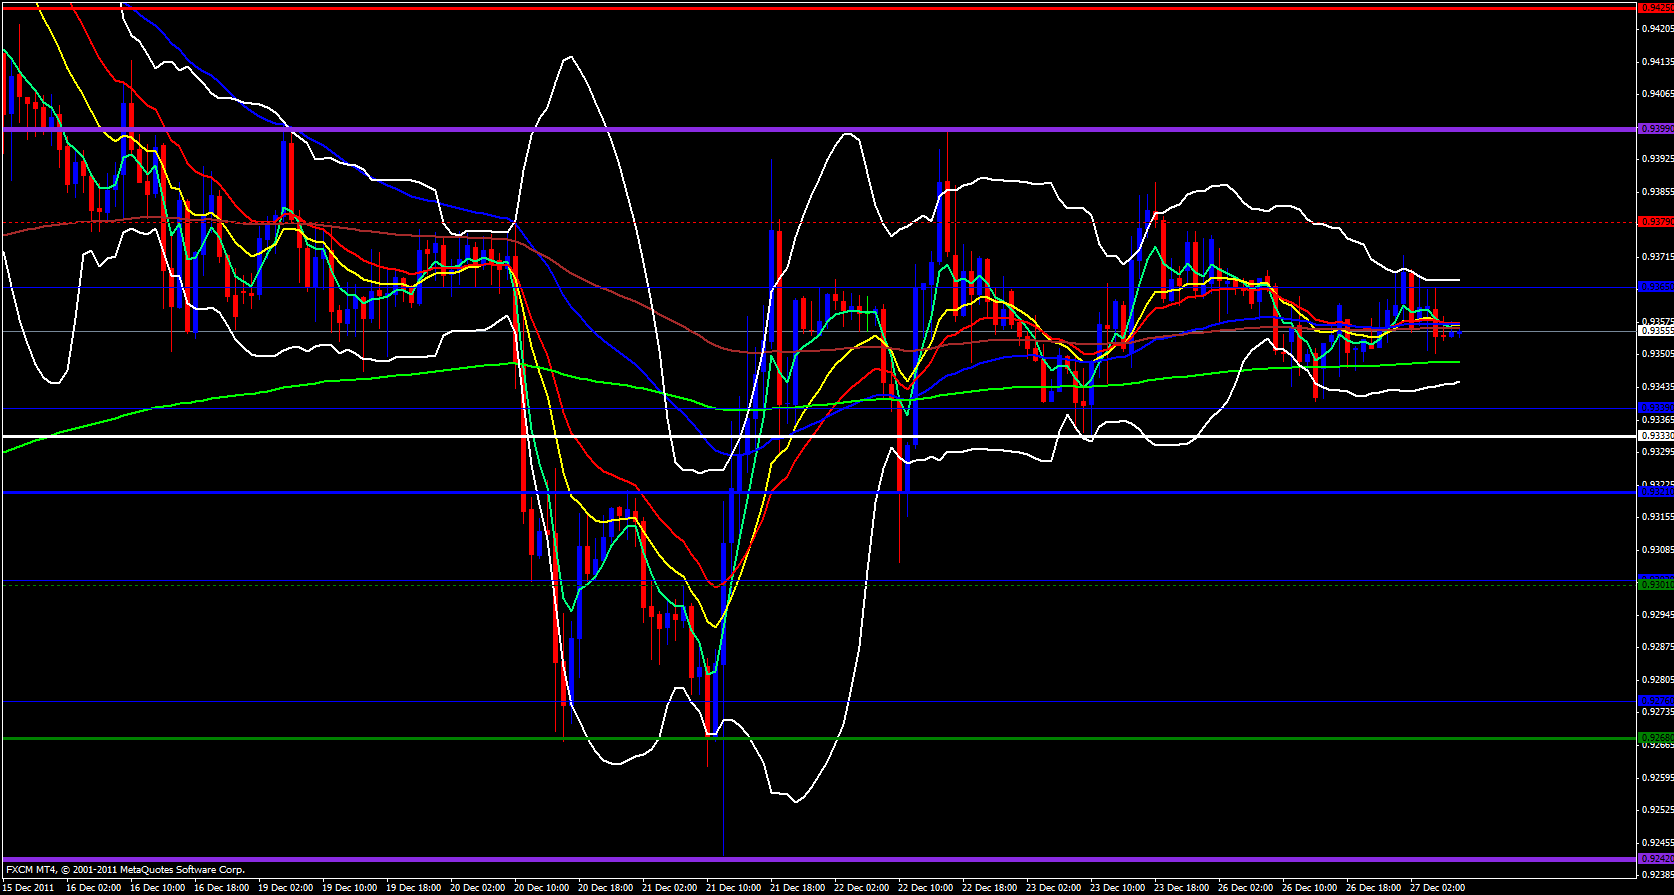Viewport: 1674px width, 895px height.
Task: Click the 26 Dec 02:00 time label
Action: click(x=1246, y=887)
